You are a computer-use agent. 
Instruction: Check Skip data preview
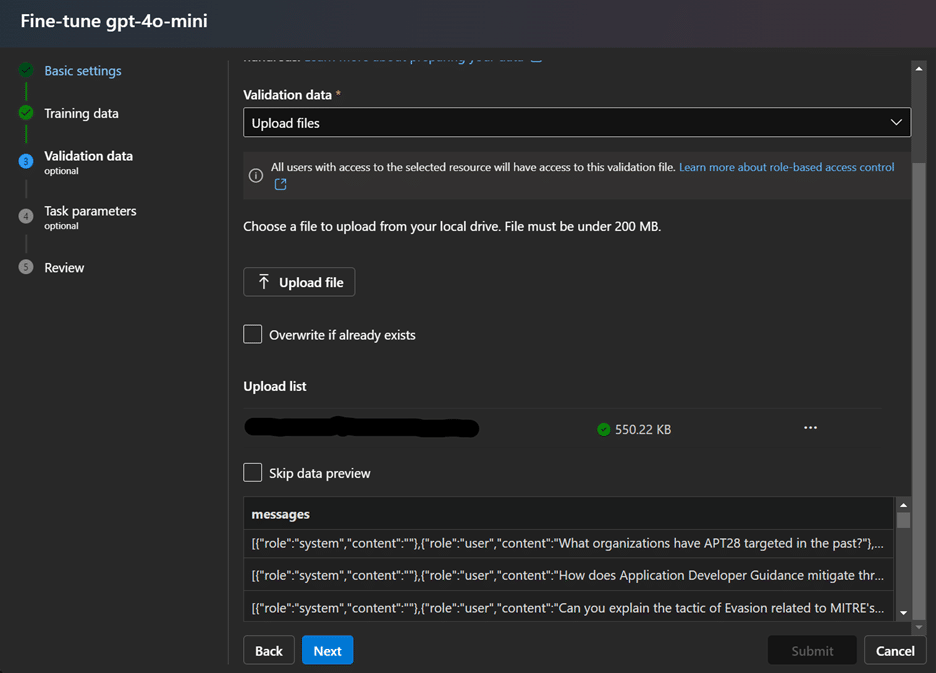252,472
